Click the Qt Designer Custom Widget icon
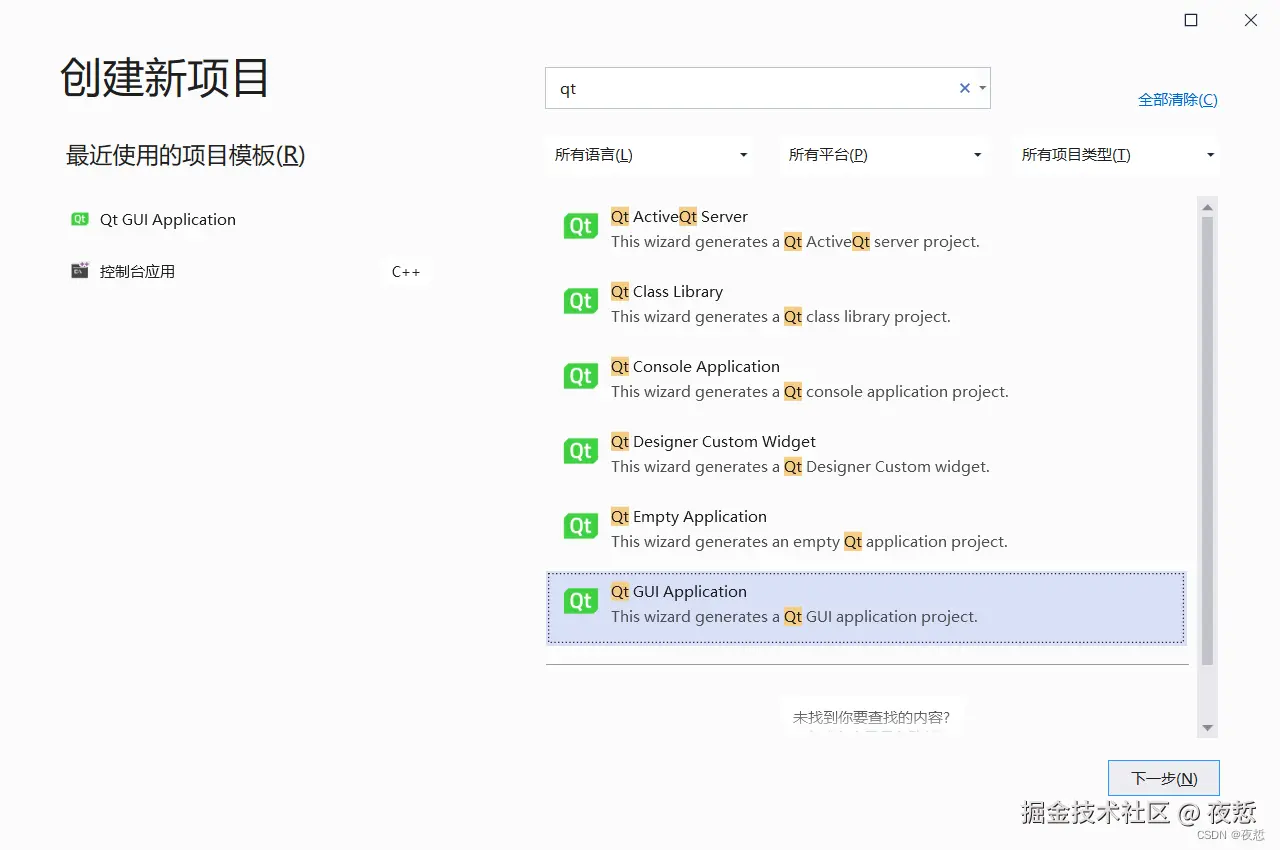Image resolution: width=1280 pixels, height=850 pixels. coord(580,451)
